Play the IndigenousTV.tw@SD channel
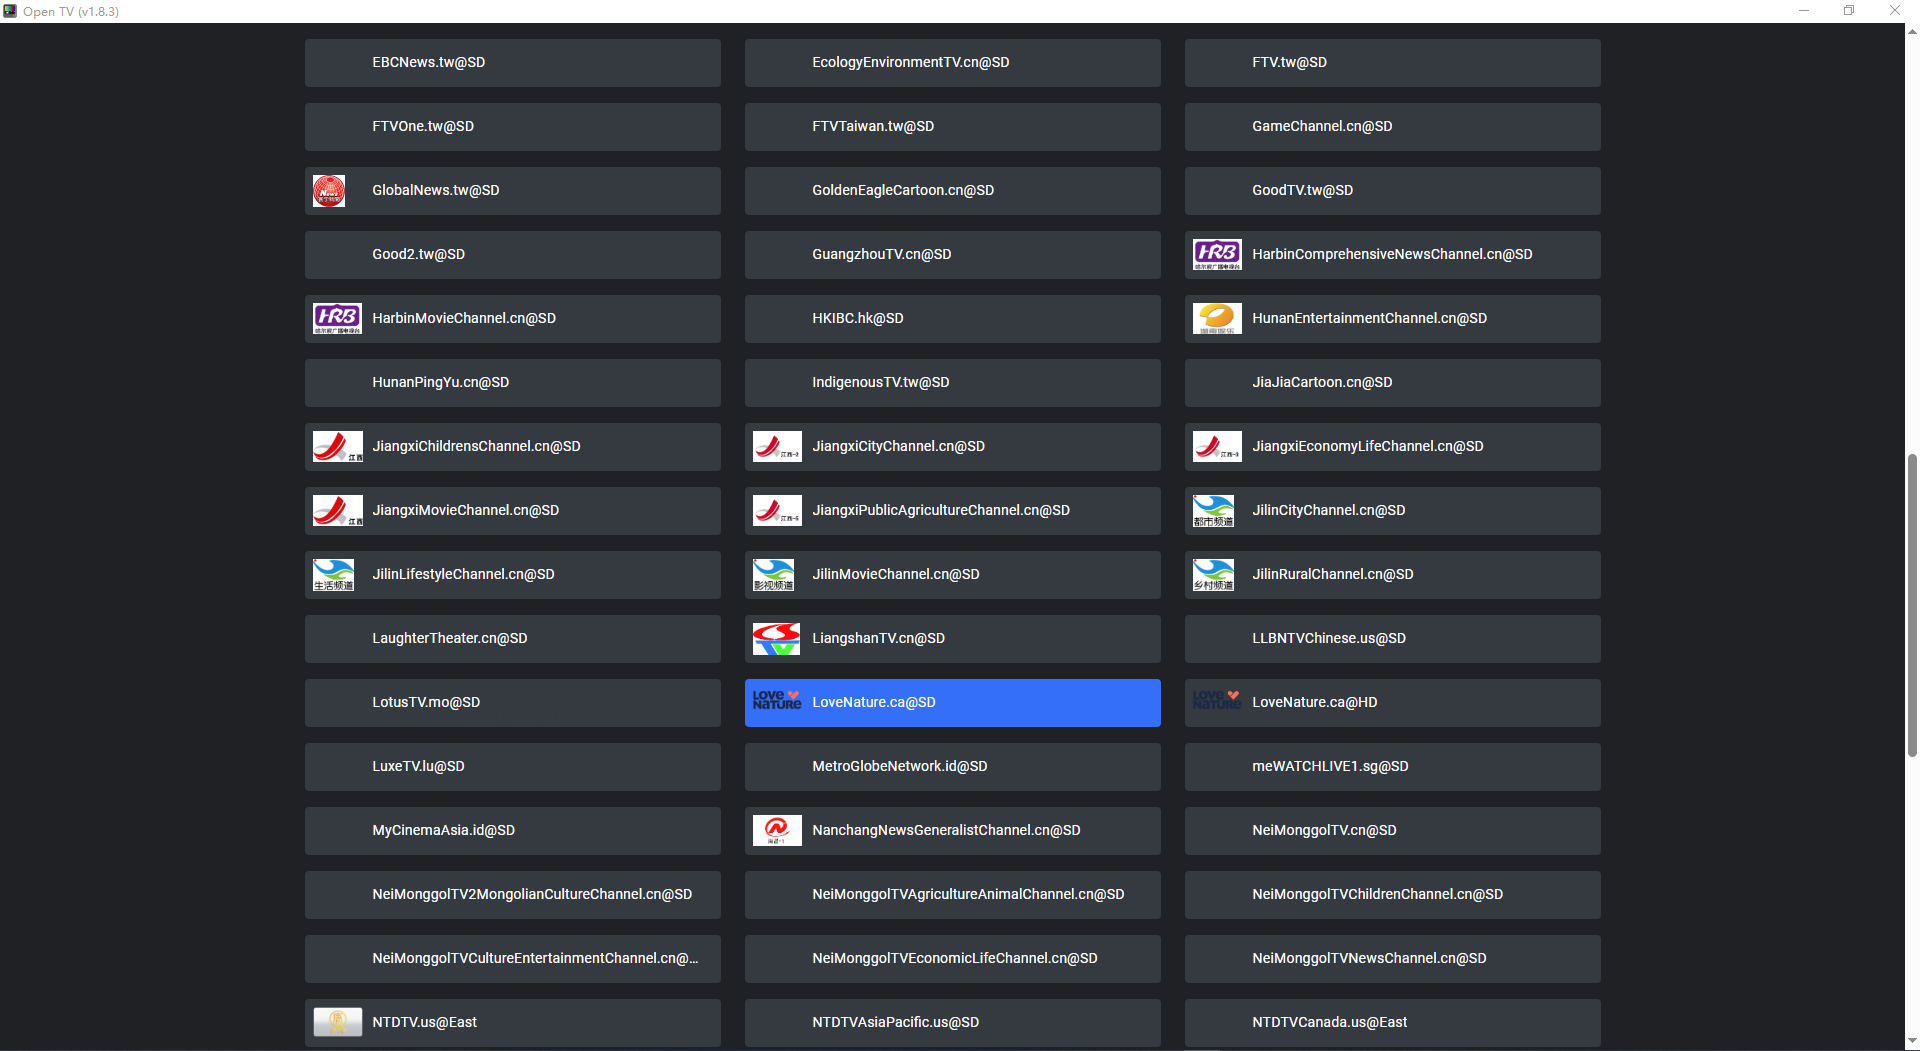This screenshot has height=1051, width=1921. 952,383
